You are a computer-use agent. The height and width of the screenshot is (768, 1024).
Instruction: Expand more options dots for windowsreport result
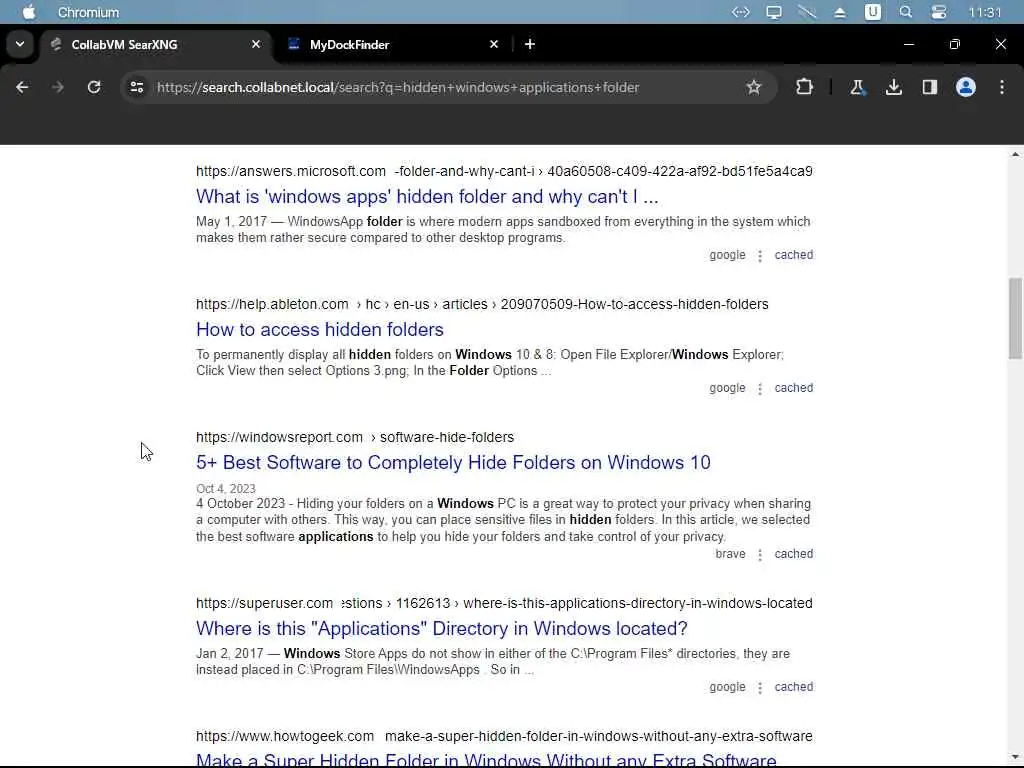pyautogui.click(x=760, y=554)
